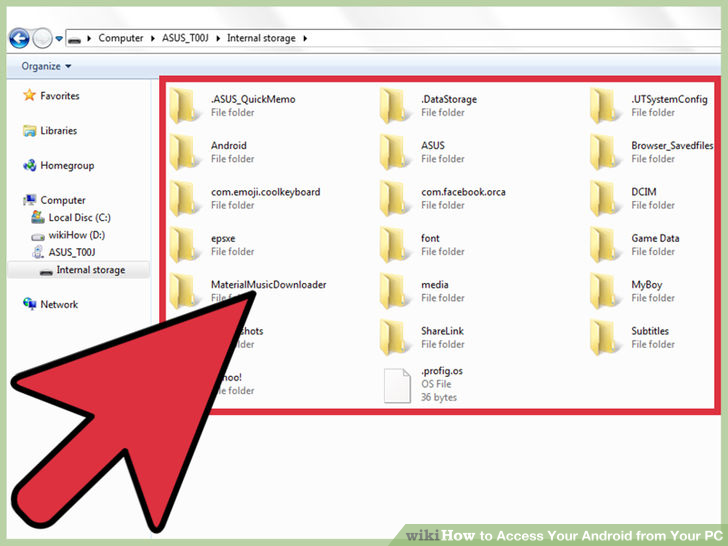Click the MaterialMusicDownloader folder name

pos(268,285)
